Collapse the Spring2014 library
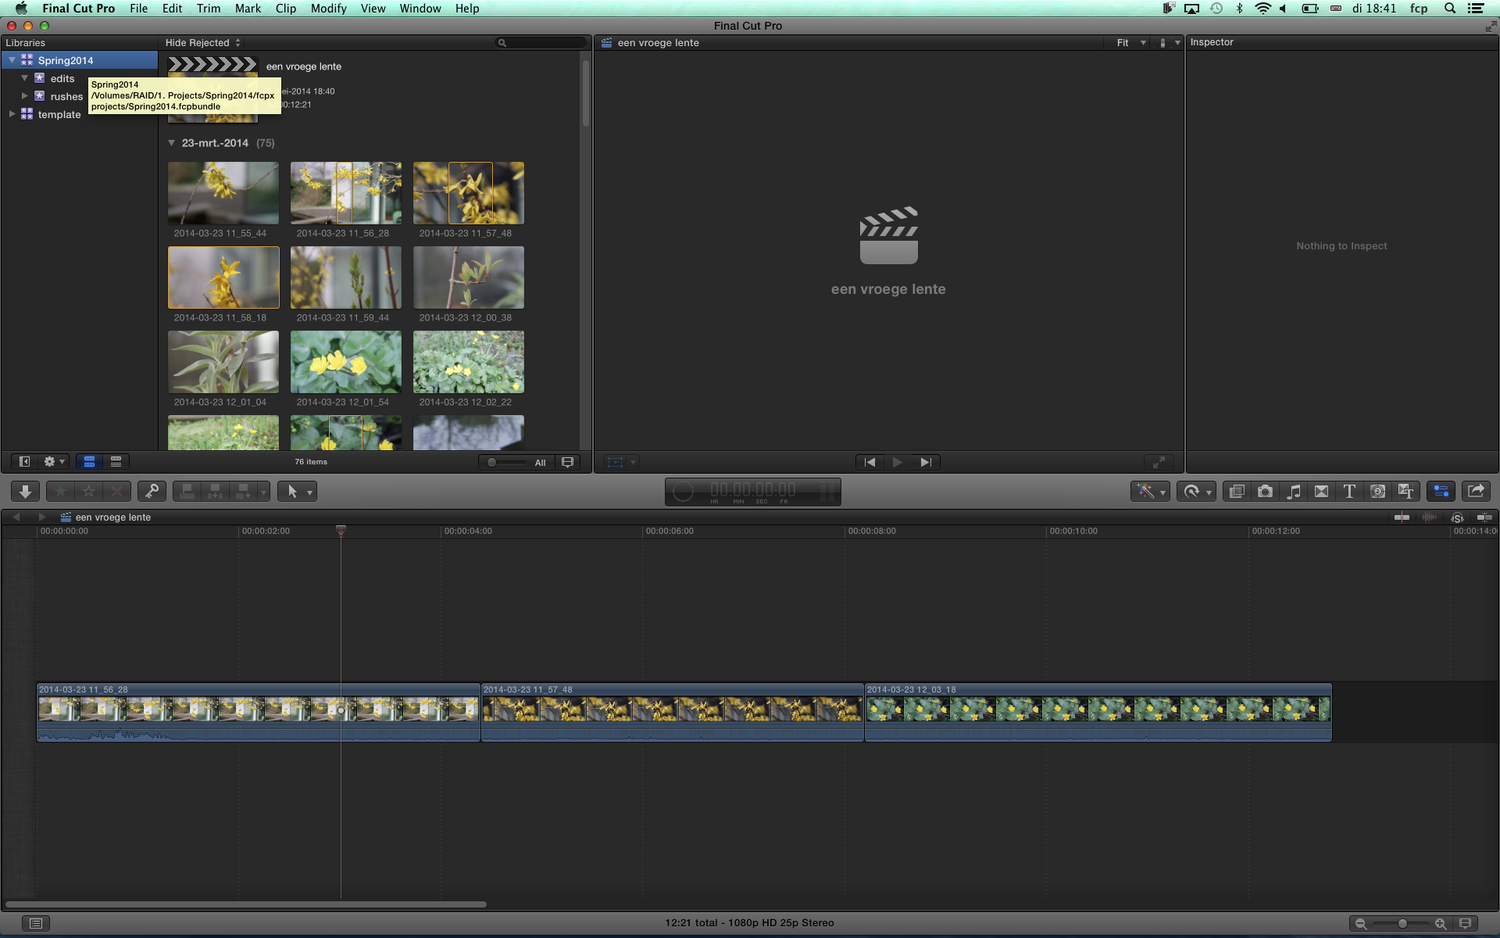 (x=12, y=60)
